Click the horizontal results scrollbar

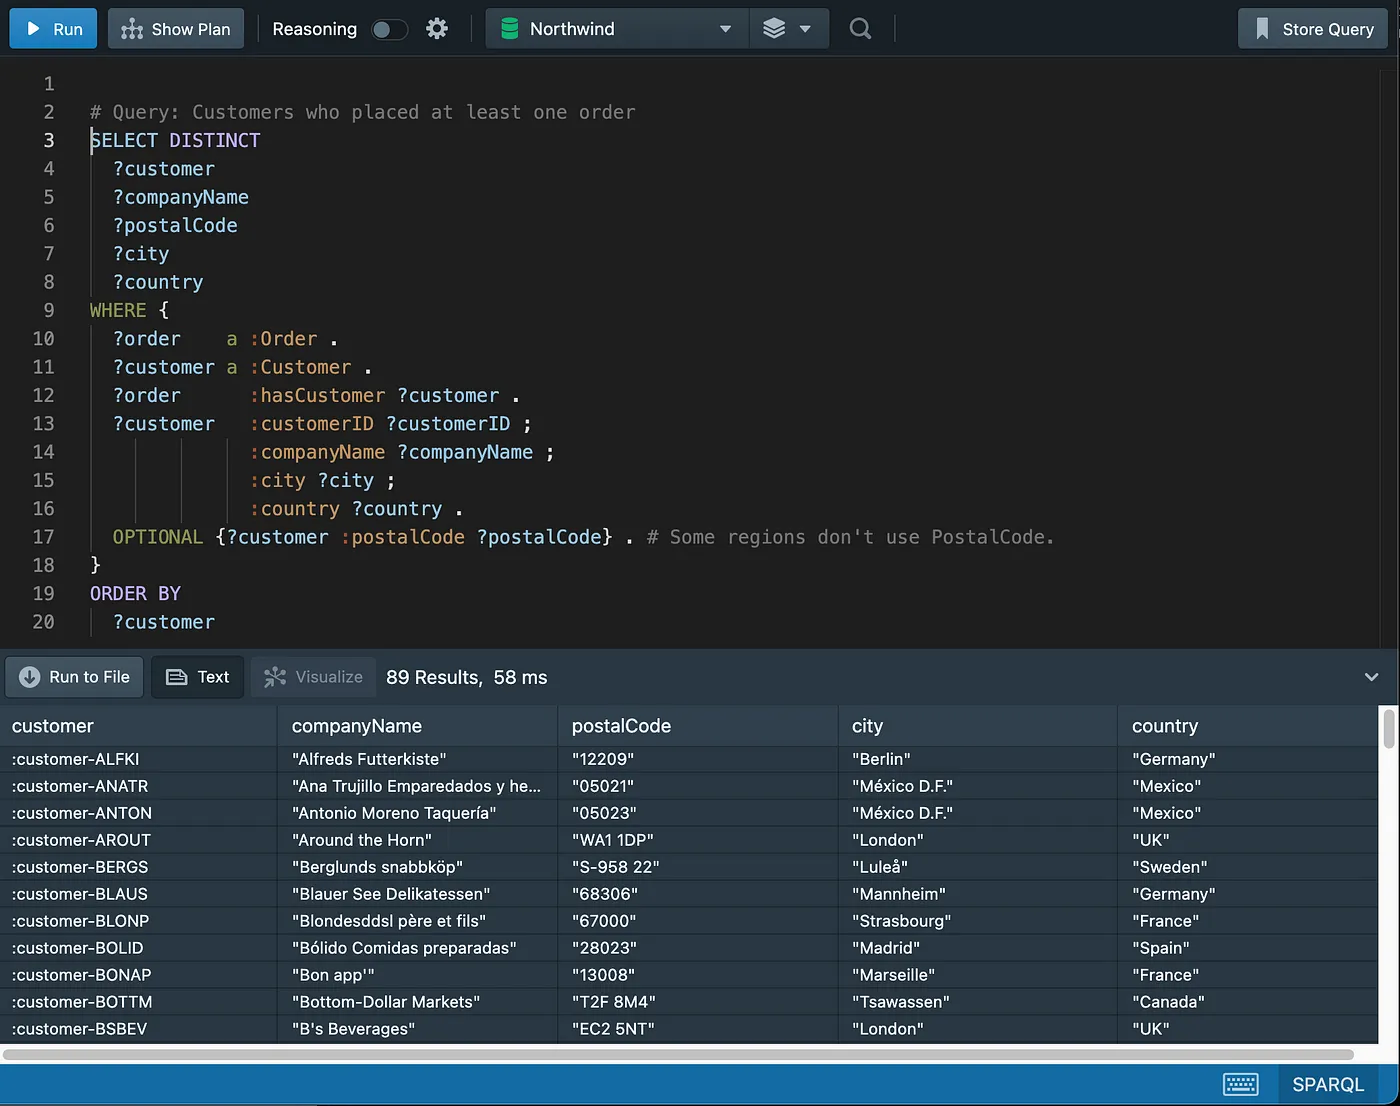click(x=678, y=1054)
